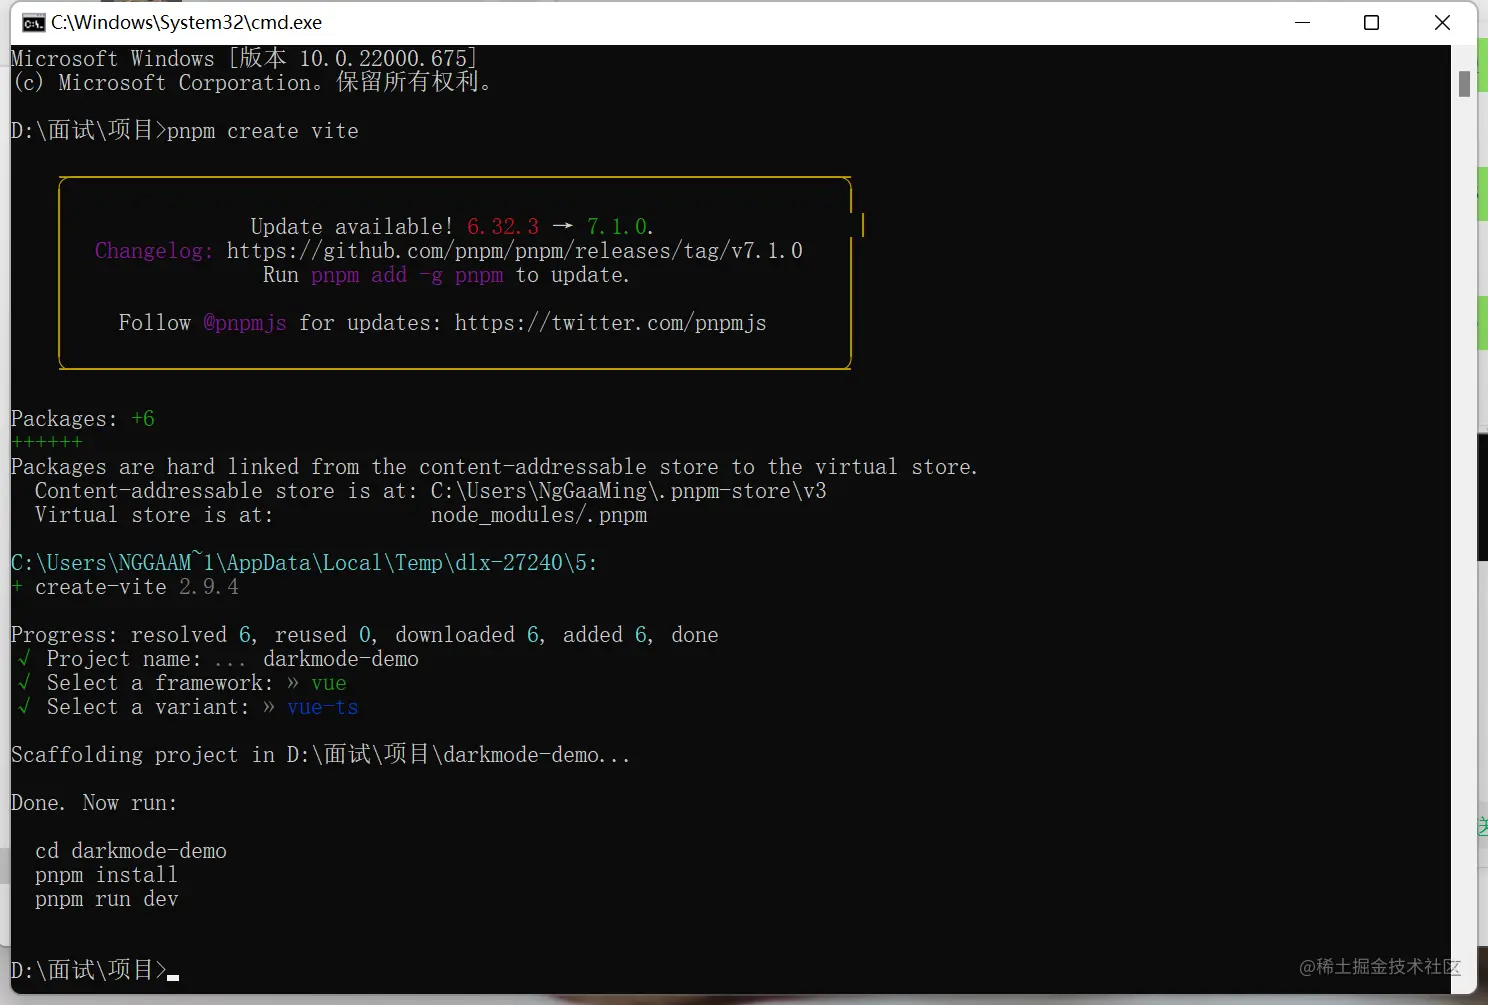Click the "pnpm add -g pnpm" text

pyautogui.click(x=407, y=275)
